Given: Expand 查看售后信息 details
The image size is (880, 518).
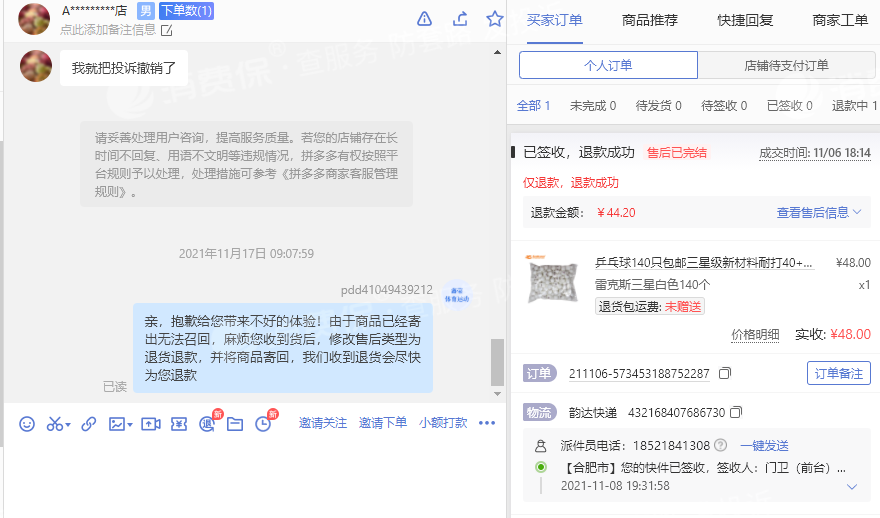Looking at the screenshot, I should 819,213.
